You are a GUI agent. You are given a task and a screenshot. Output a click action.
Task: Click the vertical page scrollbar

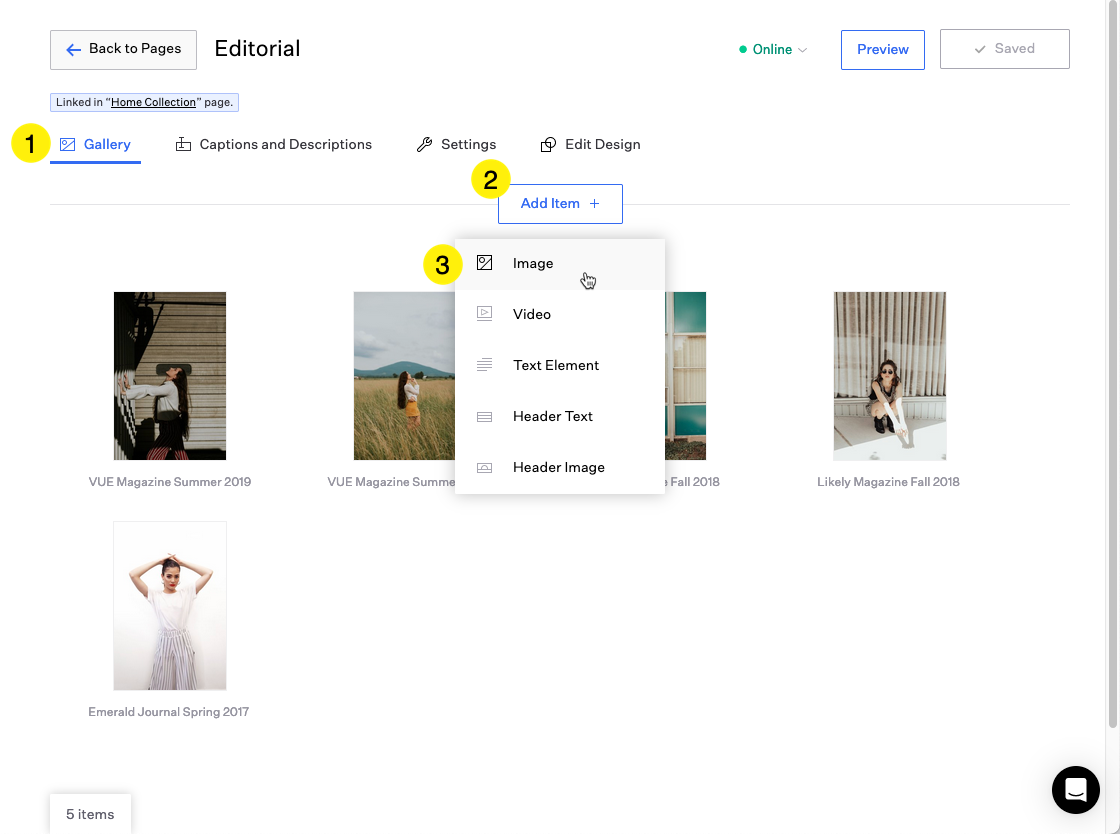[1112, 364]
